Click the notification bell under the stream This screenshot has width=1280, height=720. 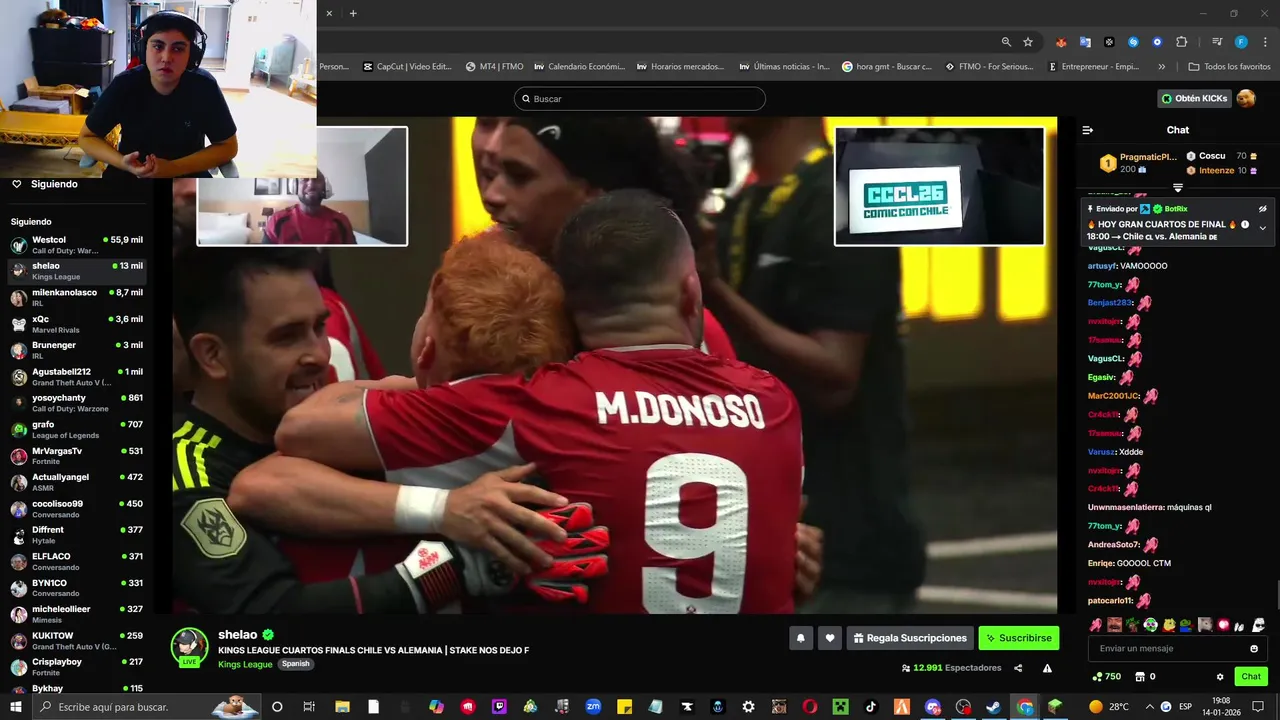click(800, 638)
